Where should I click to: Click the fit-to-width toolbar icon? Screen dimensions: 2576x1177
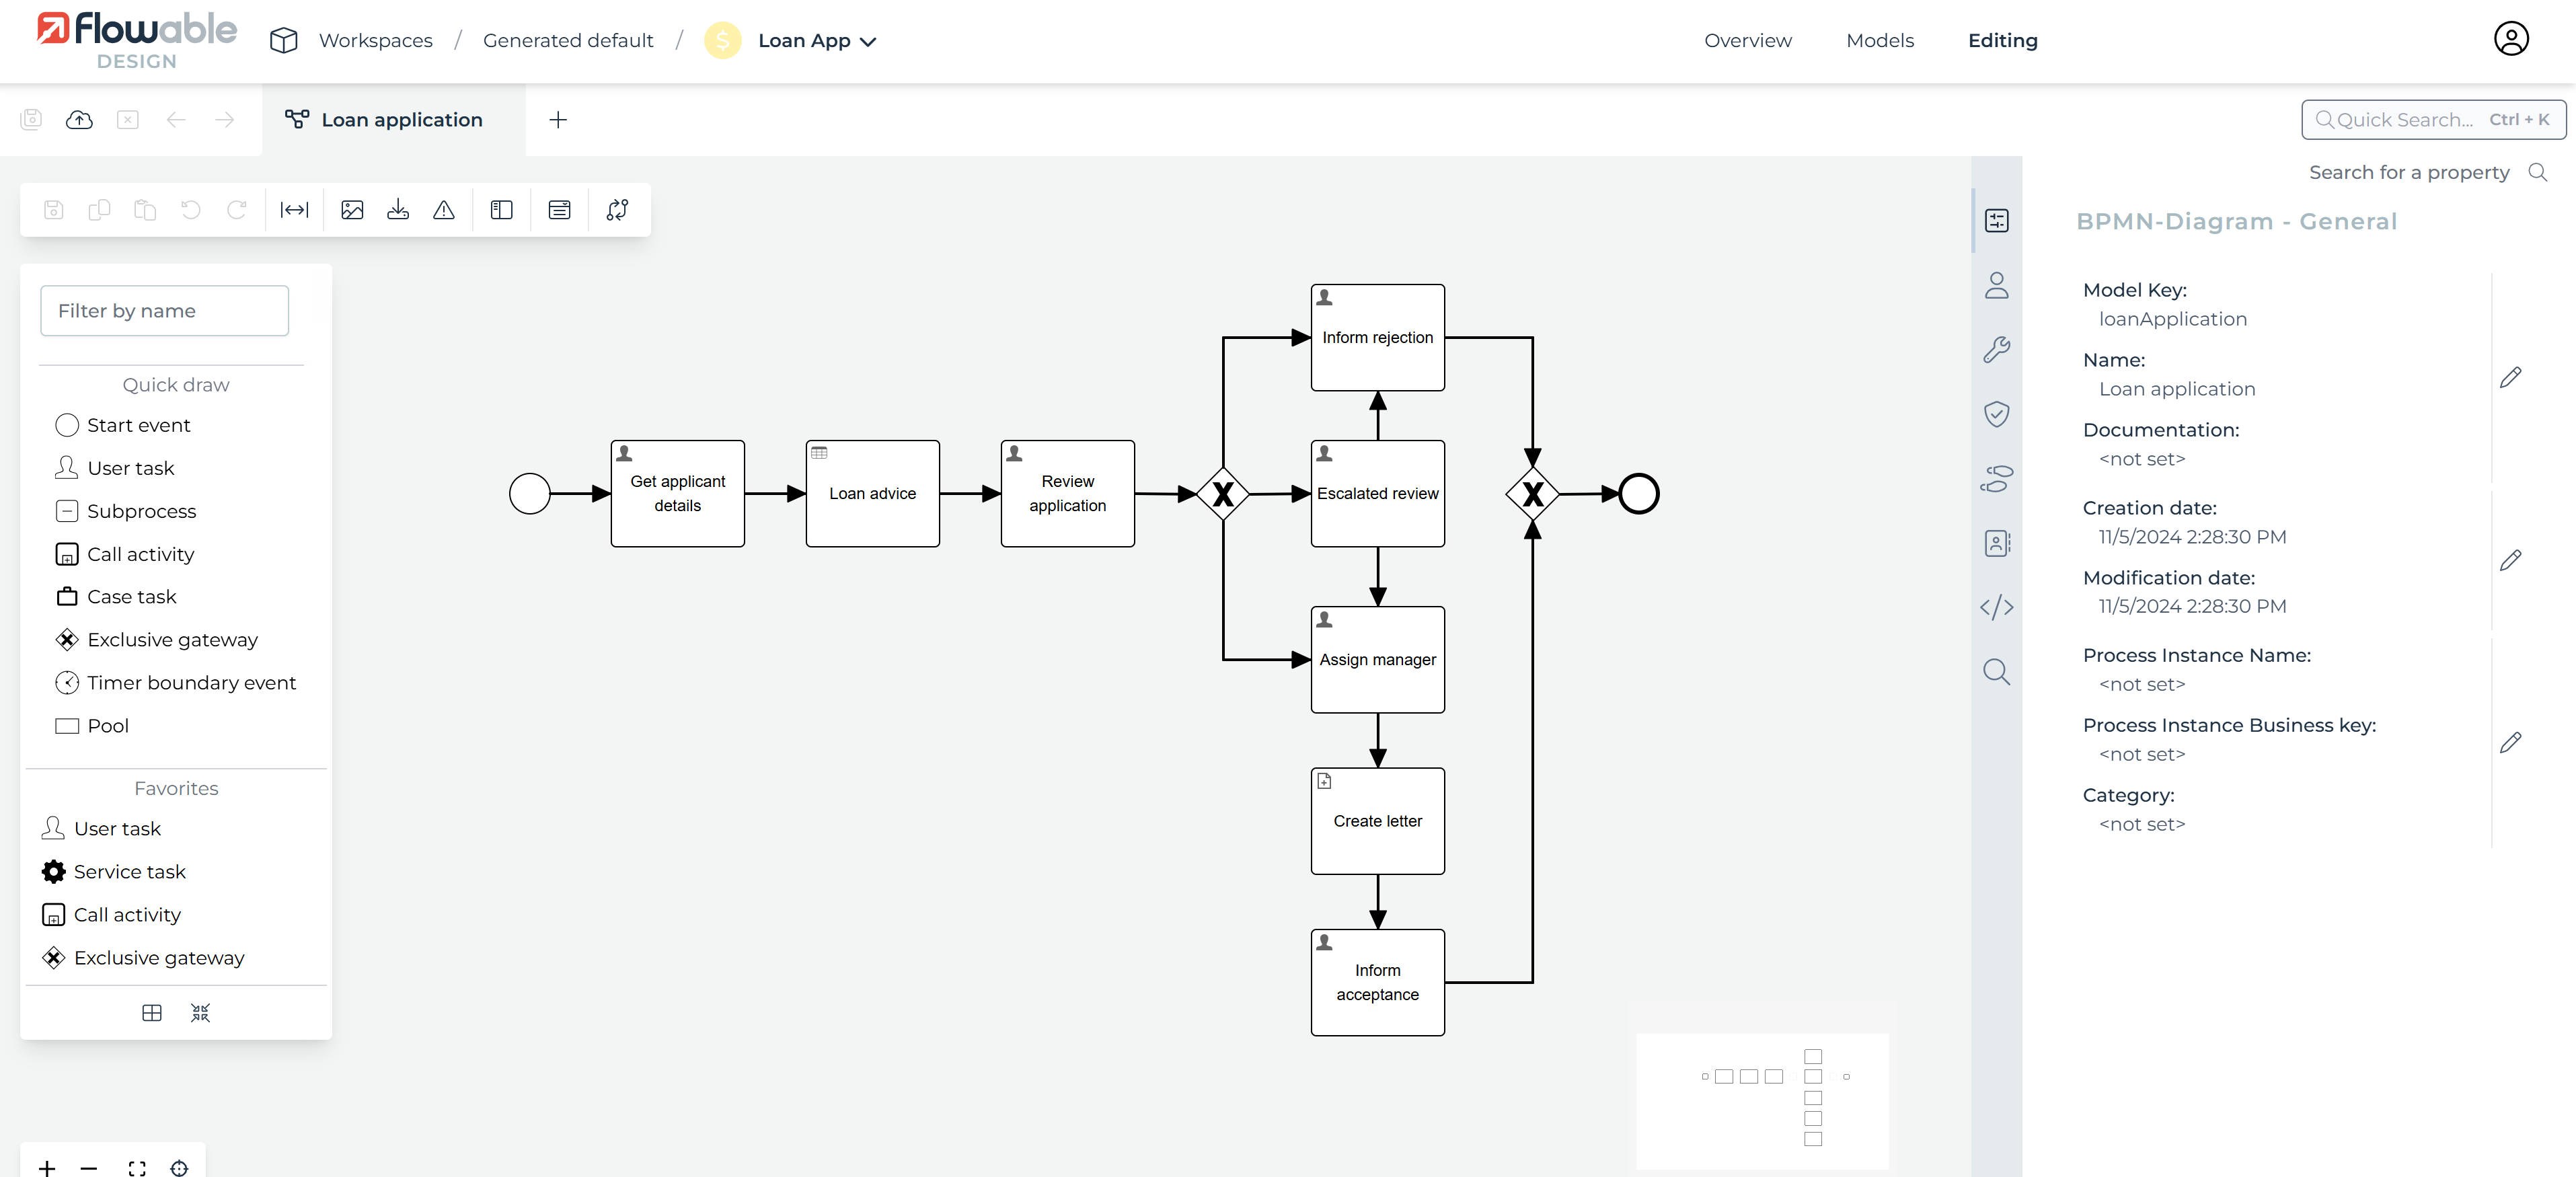294,209
